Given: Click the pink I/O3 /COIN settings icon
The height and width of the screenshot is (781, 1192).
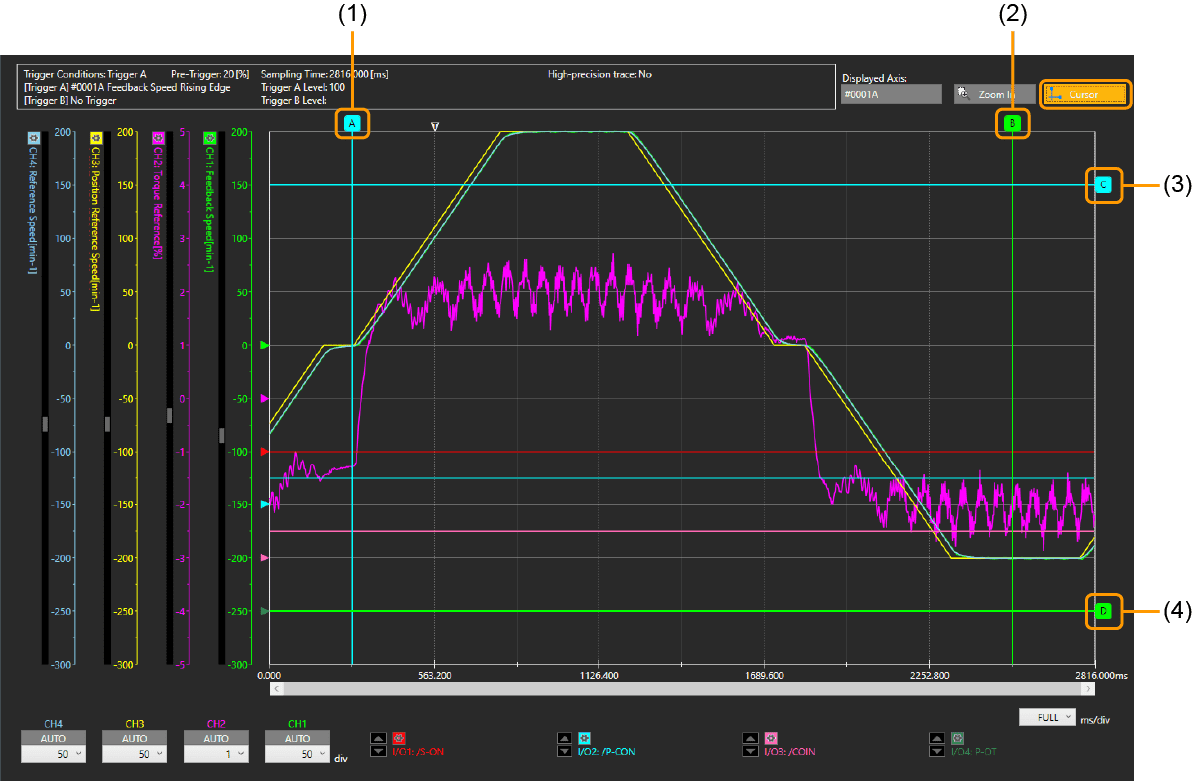Looking at the screenshot, I should click(772, 738).
